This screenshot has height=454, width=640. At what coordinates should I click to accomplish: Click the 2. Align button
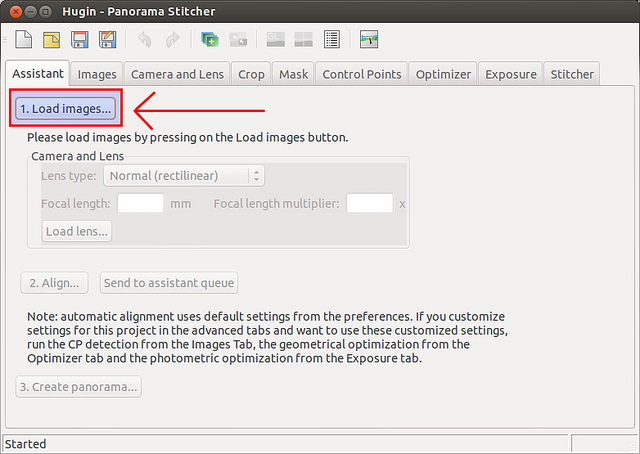(x=54, y=283)
